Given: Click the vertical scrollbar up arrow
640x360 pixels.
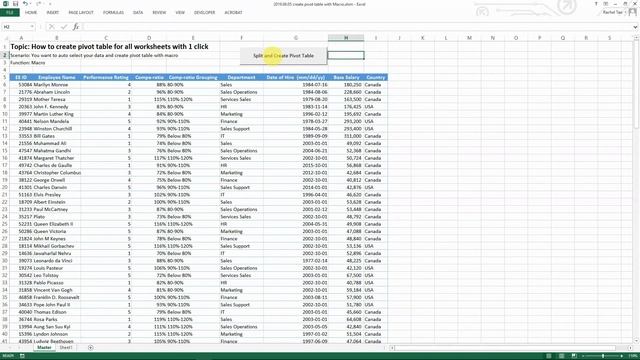Looking at the screenshot, I should click(x=636, y=38).
